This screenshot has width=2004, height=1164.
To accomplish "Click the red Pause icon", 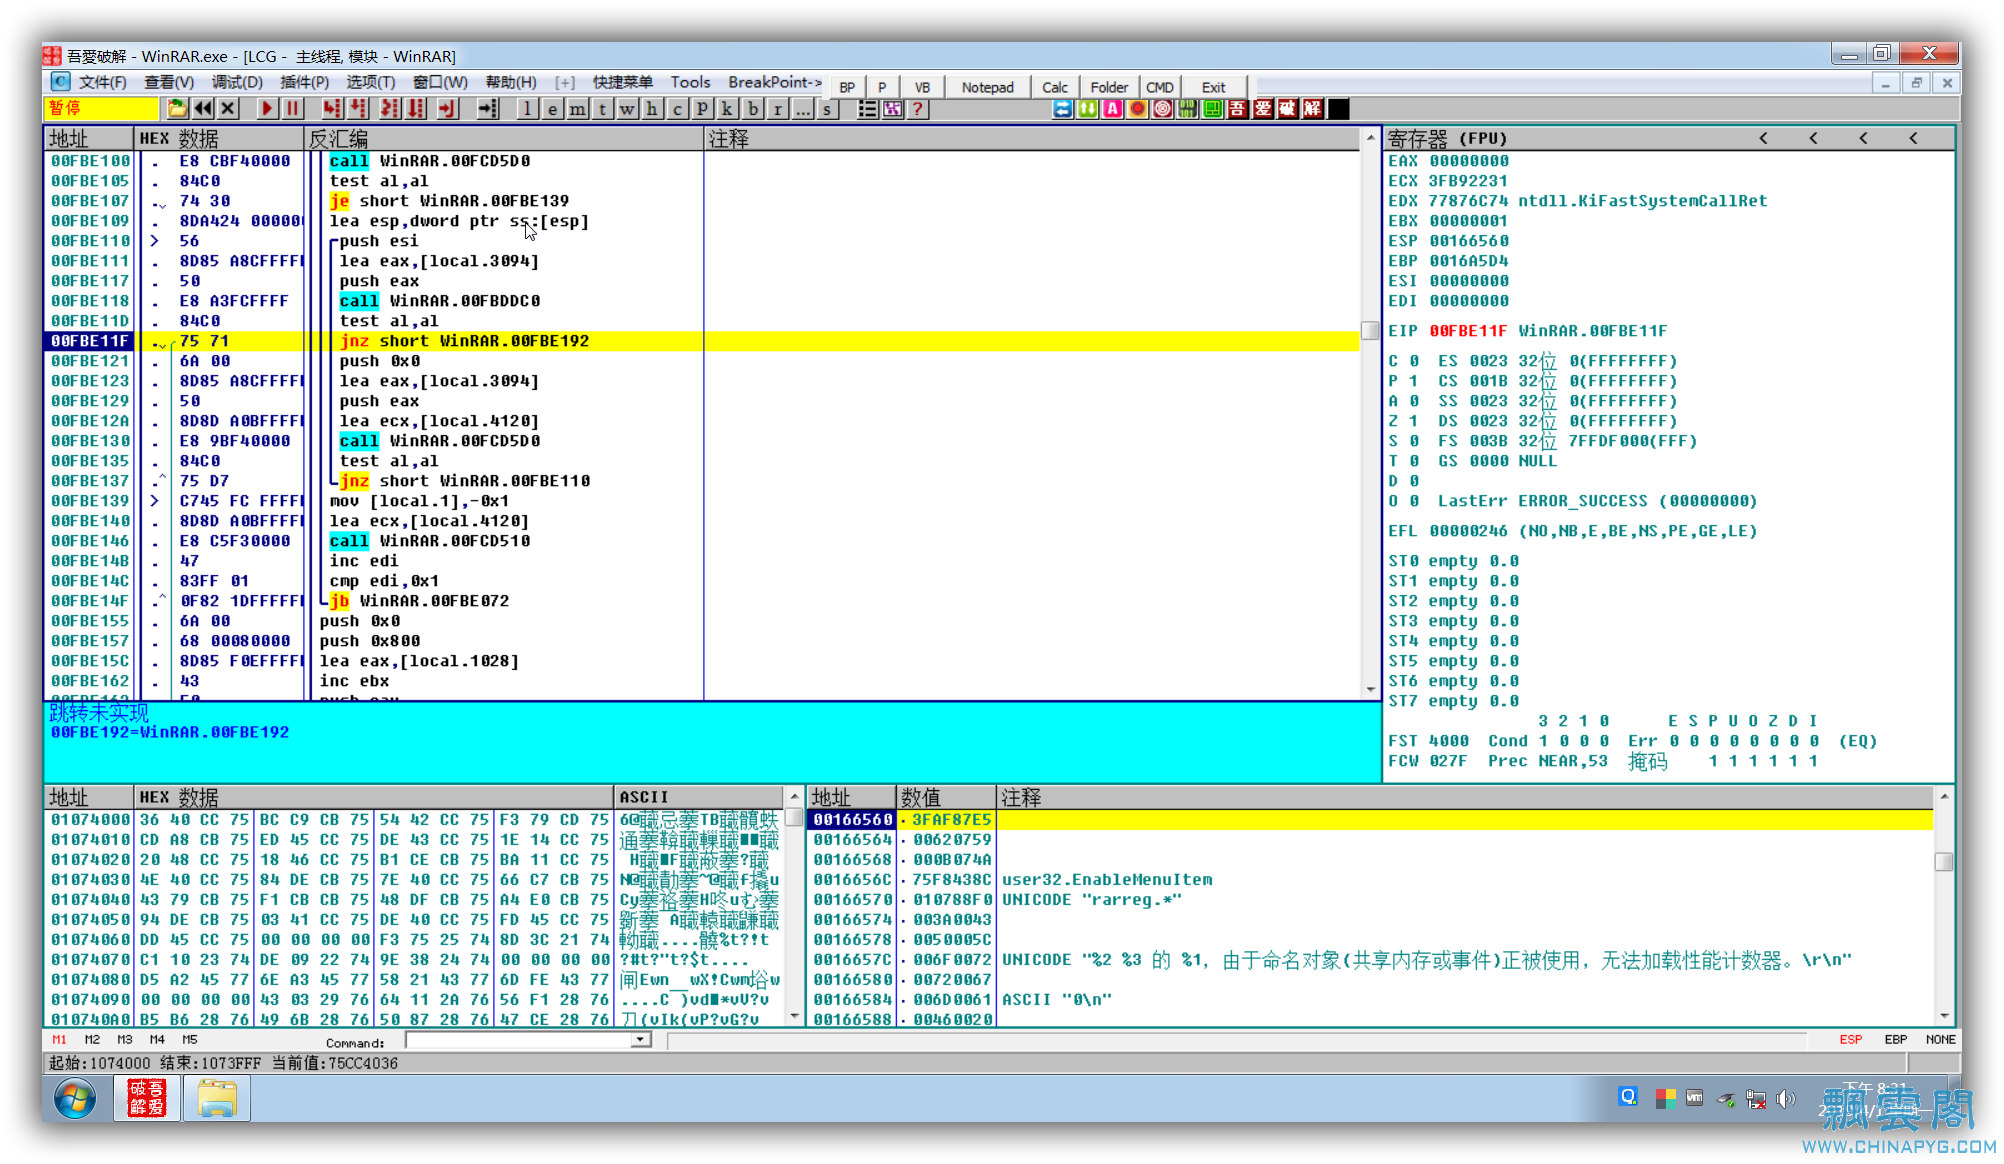I will point(291,108).
